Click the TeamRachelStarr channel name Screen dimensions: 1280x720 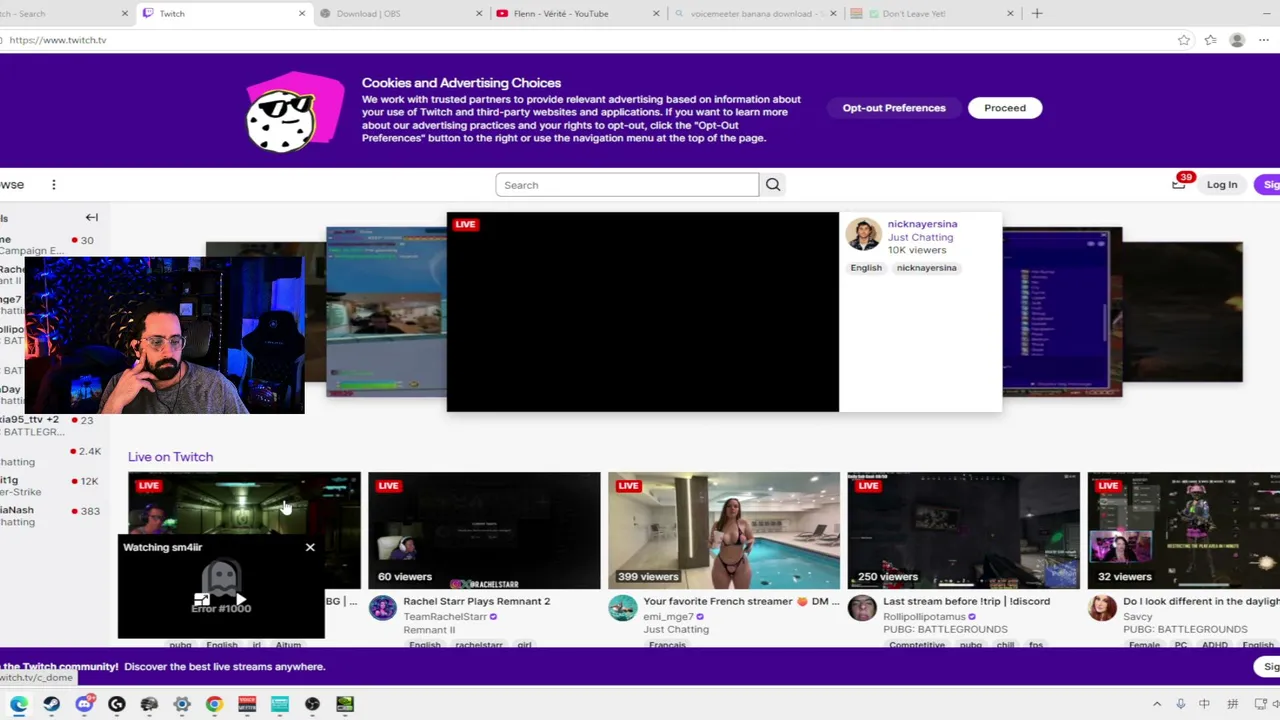(445, 617)
